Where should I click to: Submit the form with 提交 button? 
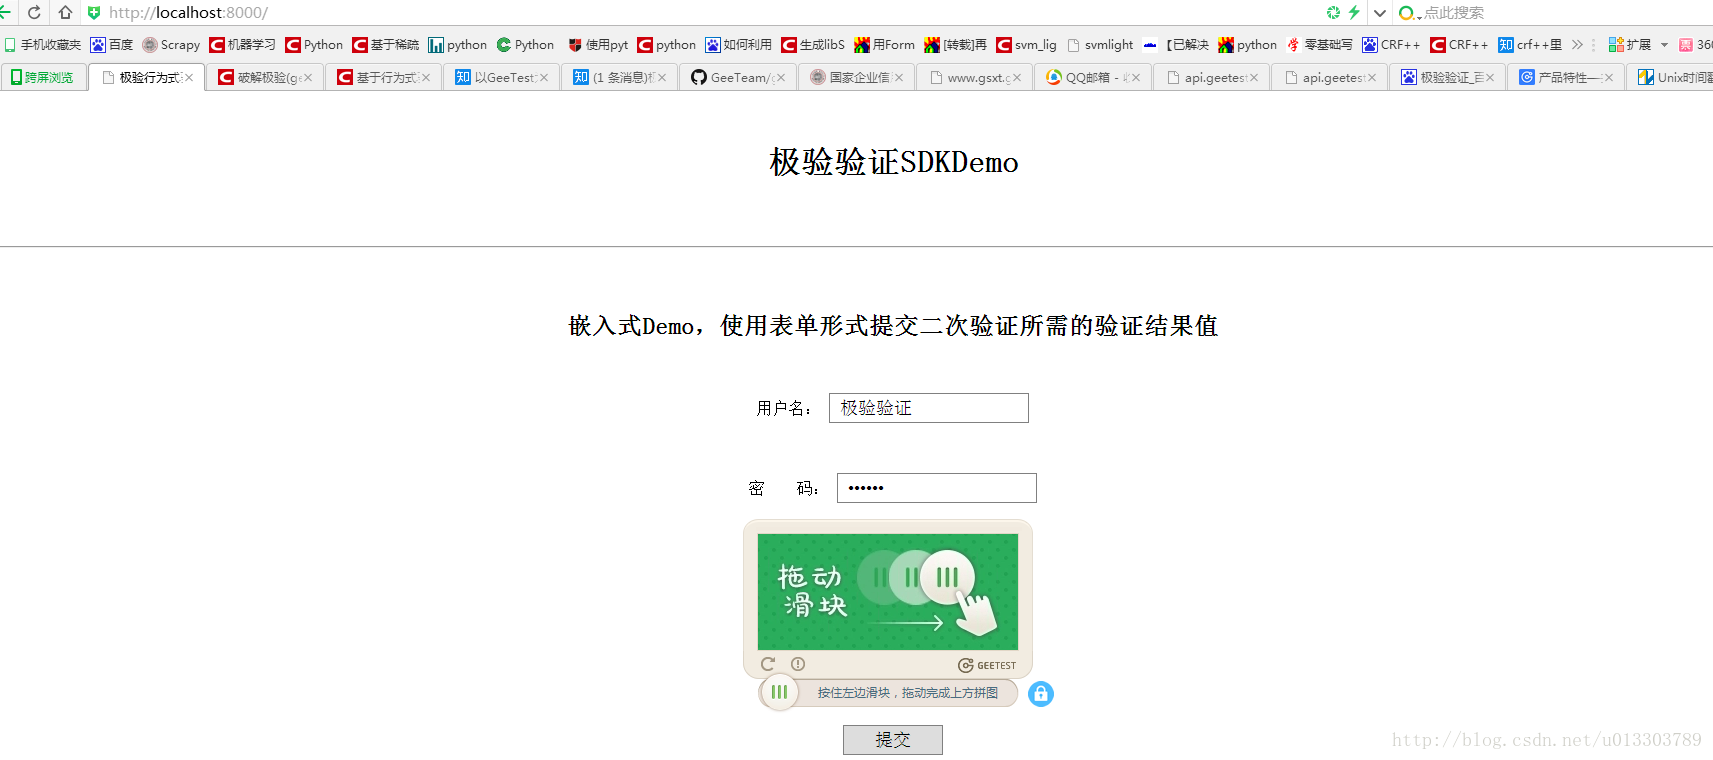[x=893, y=740]
